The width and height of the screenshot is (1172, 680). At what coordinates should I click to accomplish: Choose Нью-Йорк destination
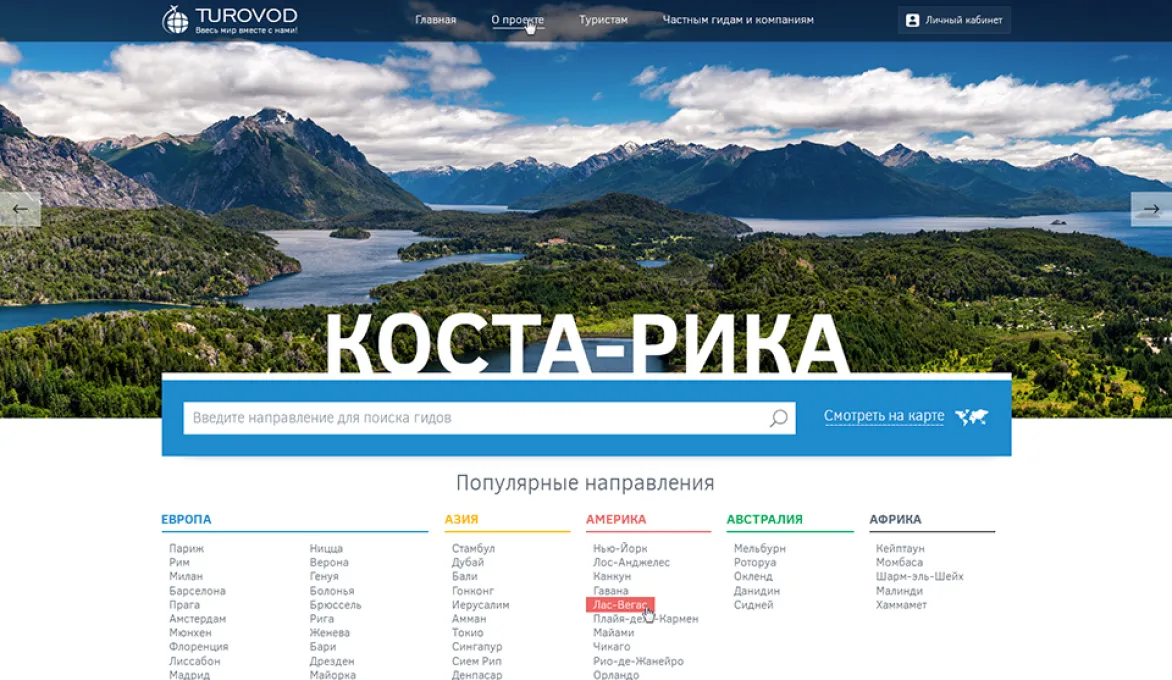(x=620, y=548)
